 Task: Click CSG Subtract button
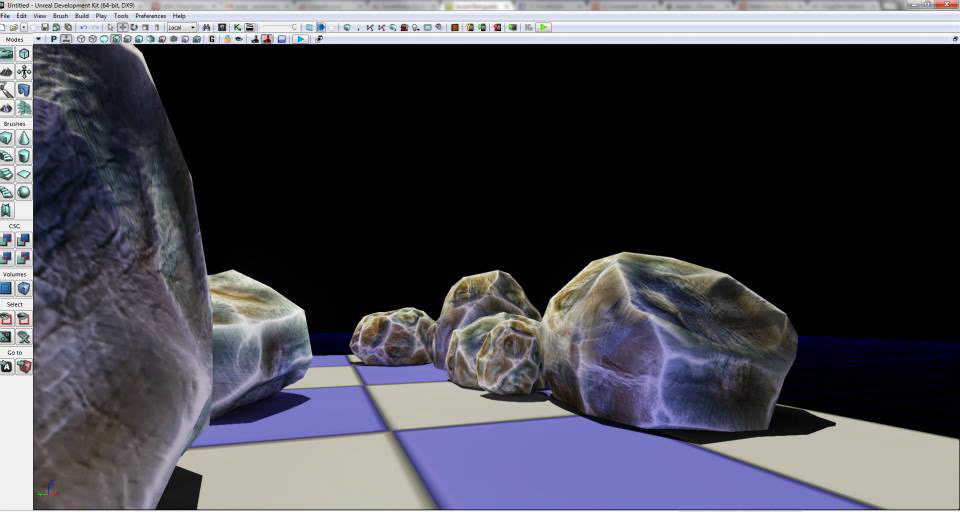pos(24,239)
